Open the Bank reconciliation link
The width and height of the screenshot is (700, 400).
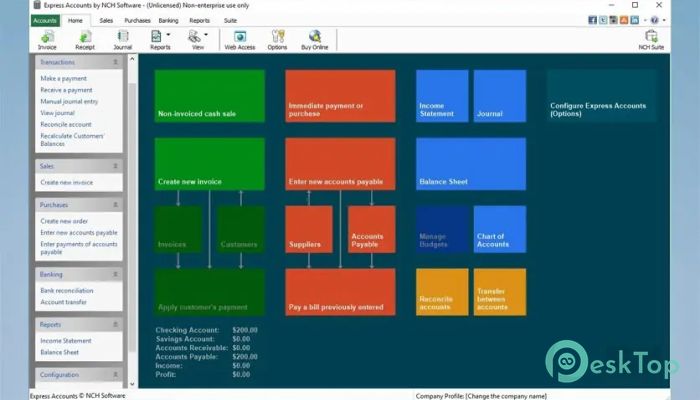pyautogui.click(x=67, y=291)
